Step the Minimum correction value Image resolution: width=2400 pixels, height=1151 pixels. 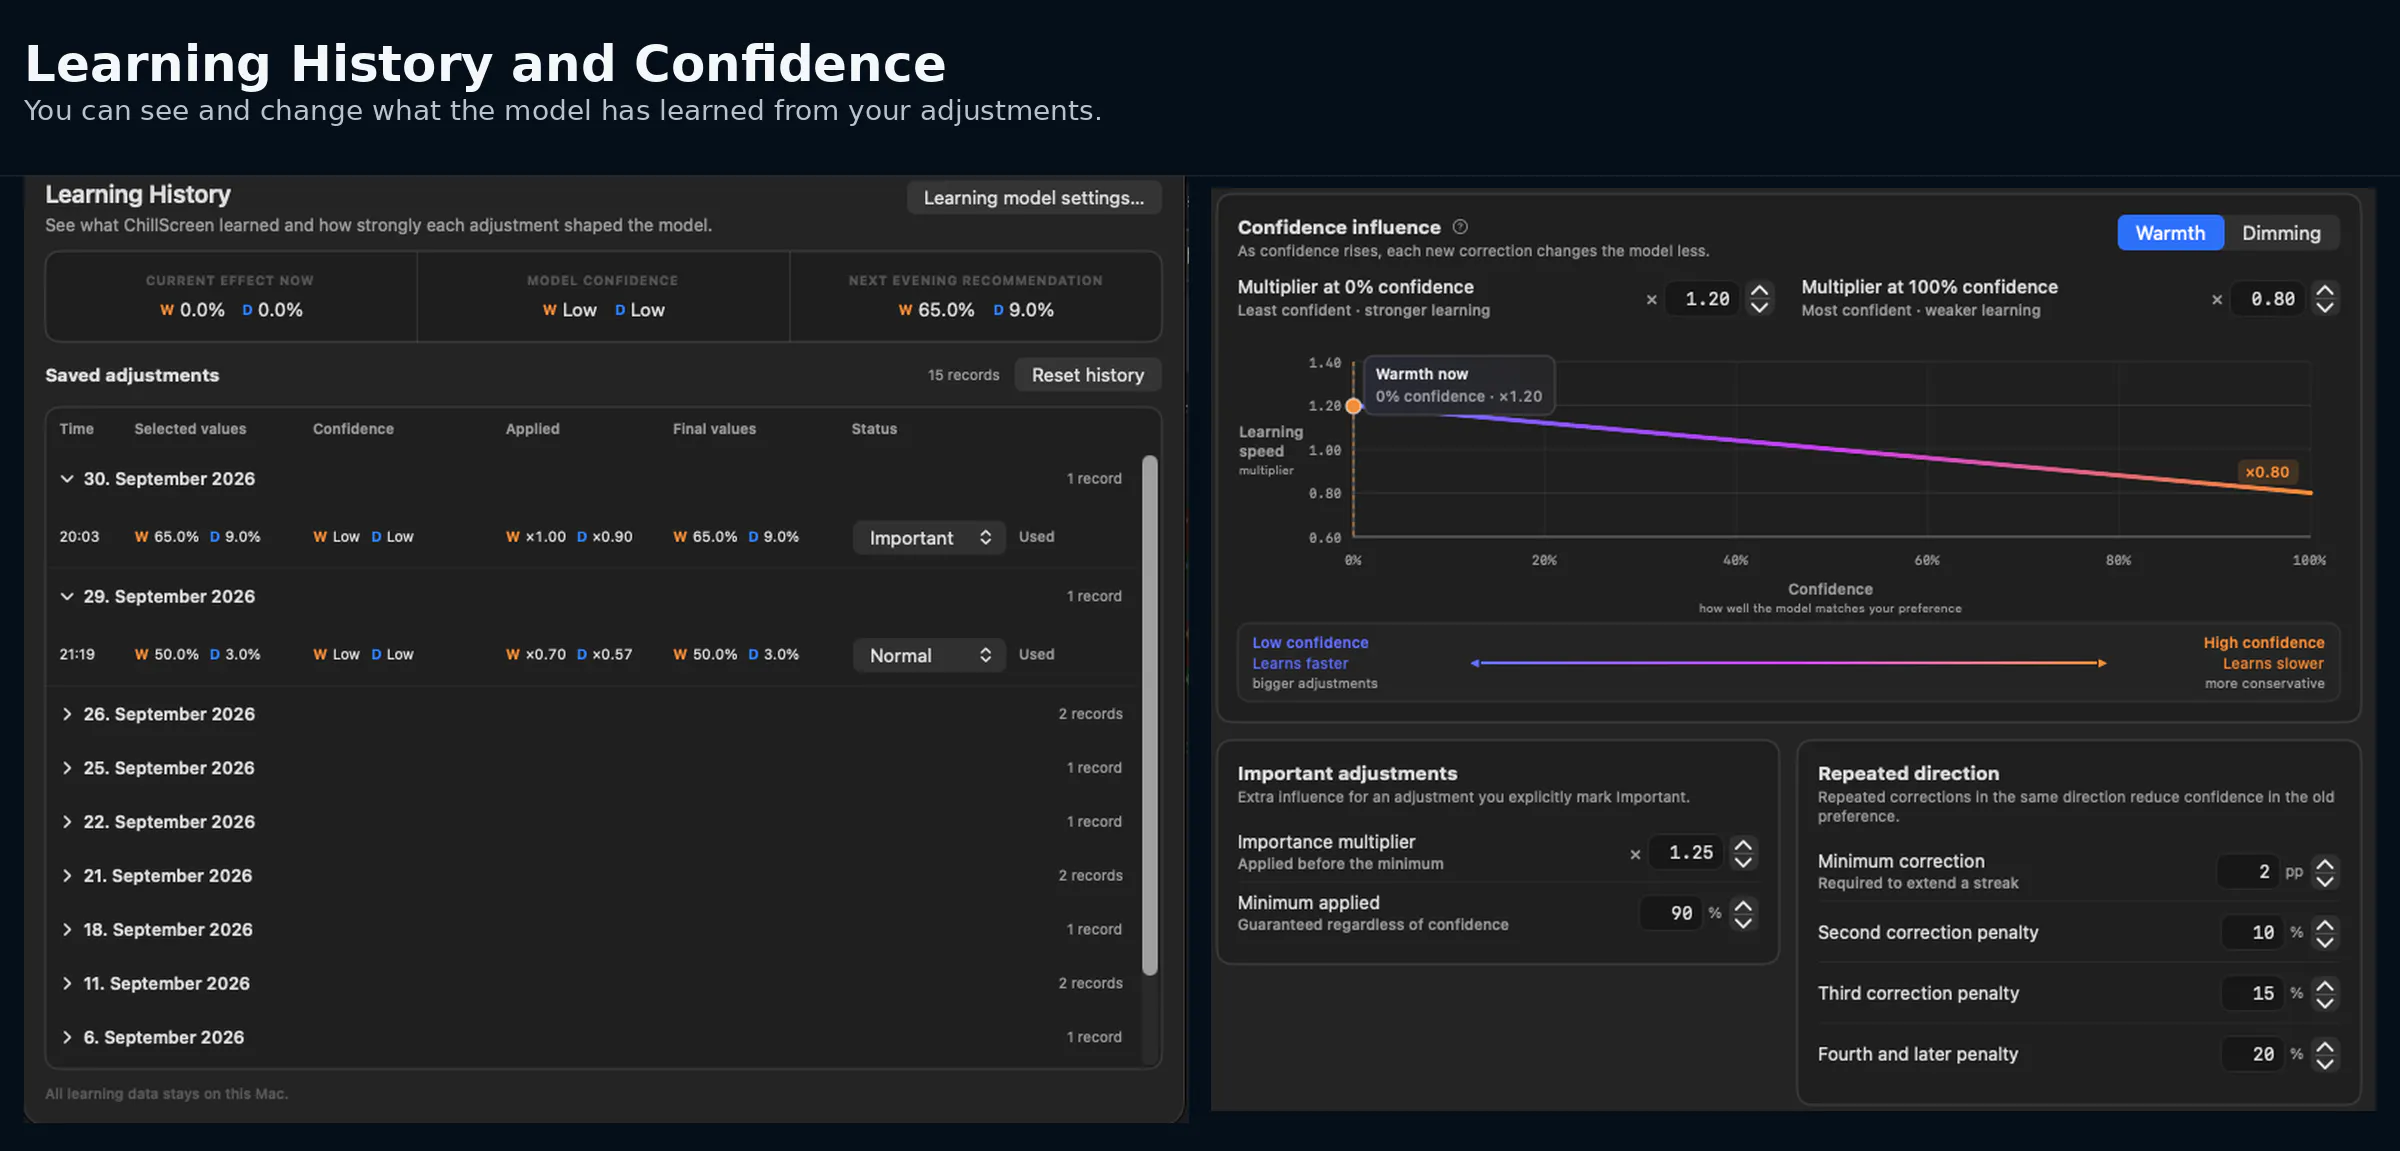point(2325,872)
